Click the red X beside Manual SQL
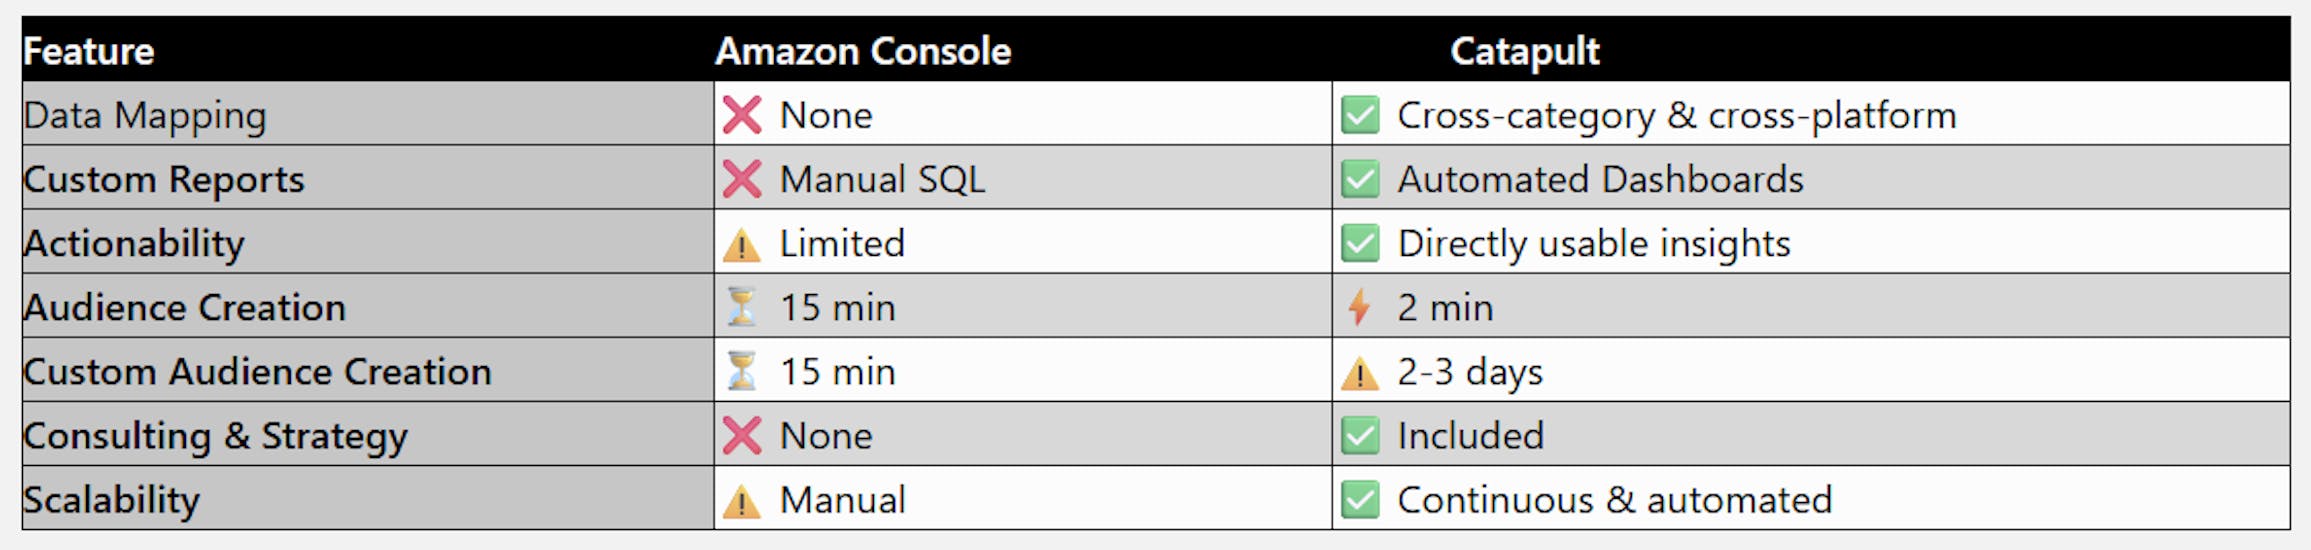 tap(742, 179)
